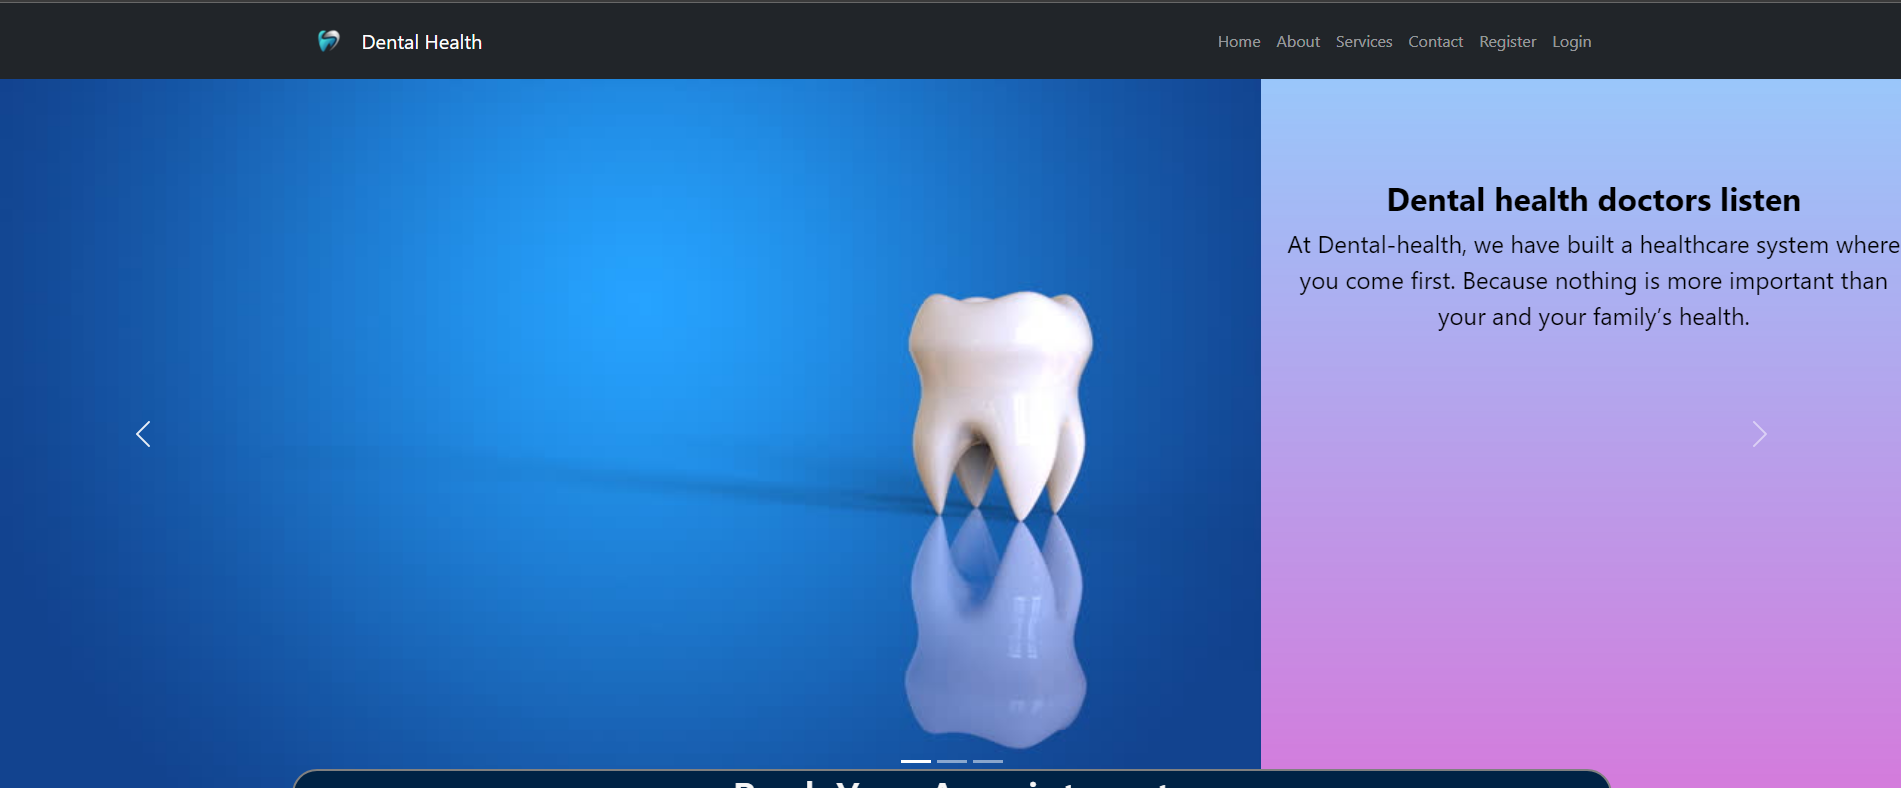Screen dimensions: 1901x788
Task: Click the Login link
Action: click(x=1571, y=42)
